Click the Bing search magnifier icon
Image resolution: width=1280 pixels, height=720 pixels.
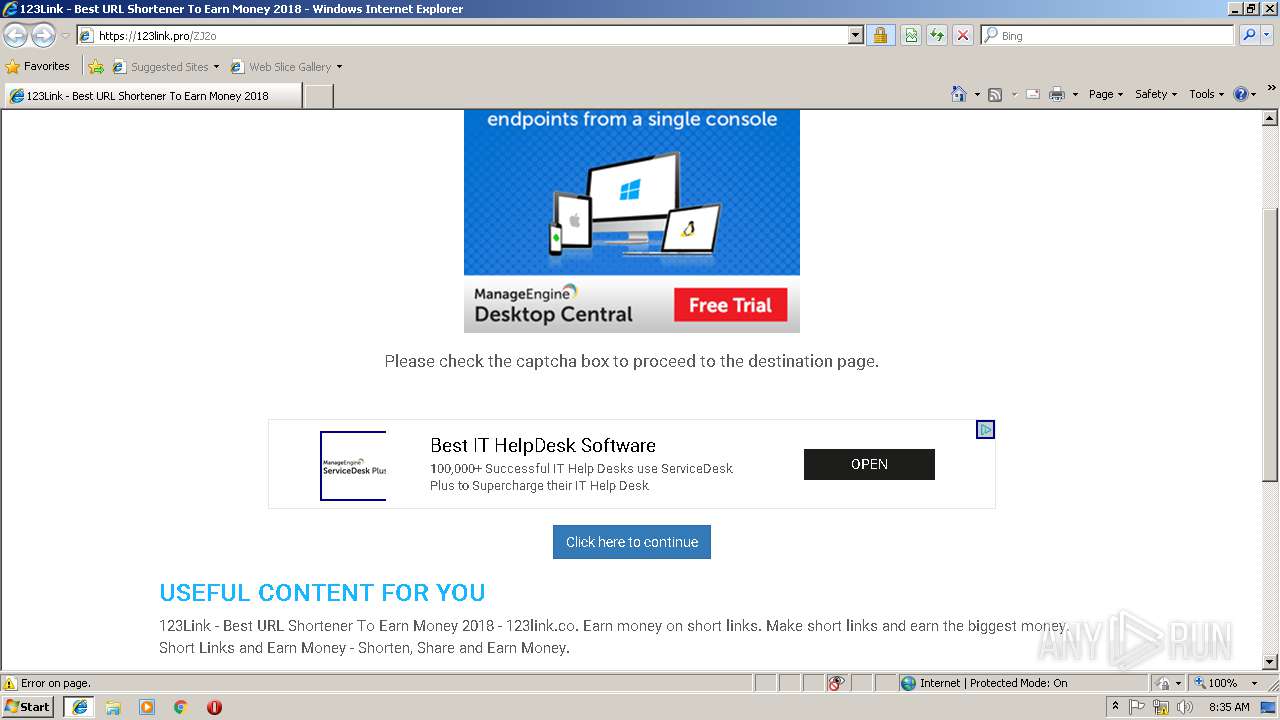click(1249, 35)
